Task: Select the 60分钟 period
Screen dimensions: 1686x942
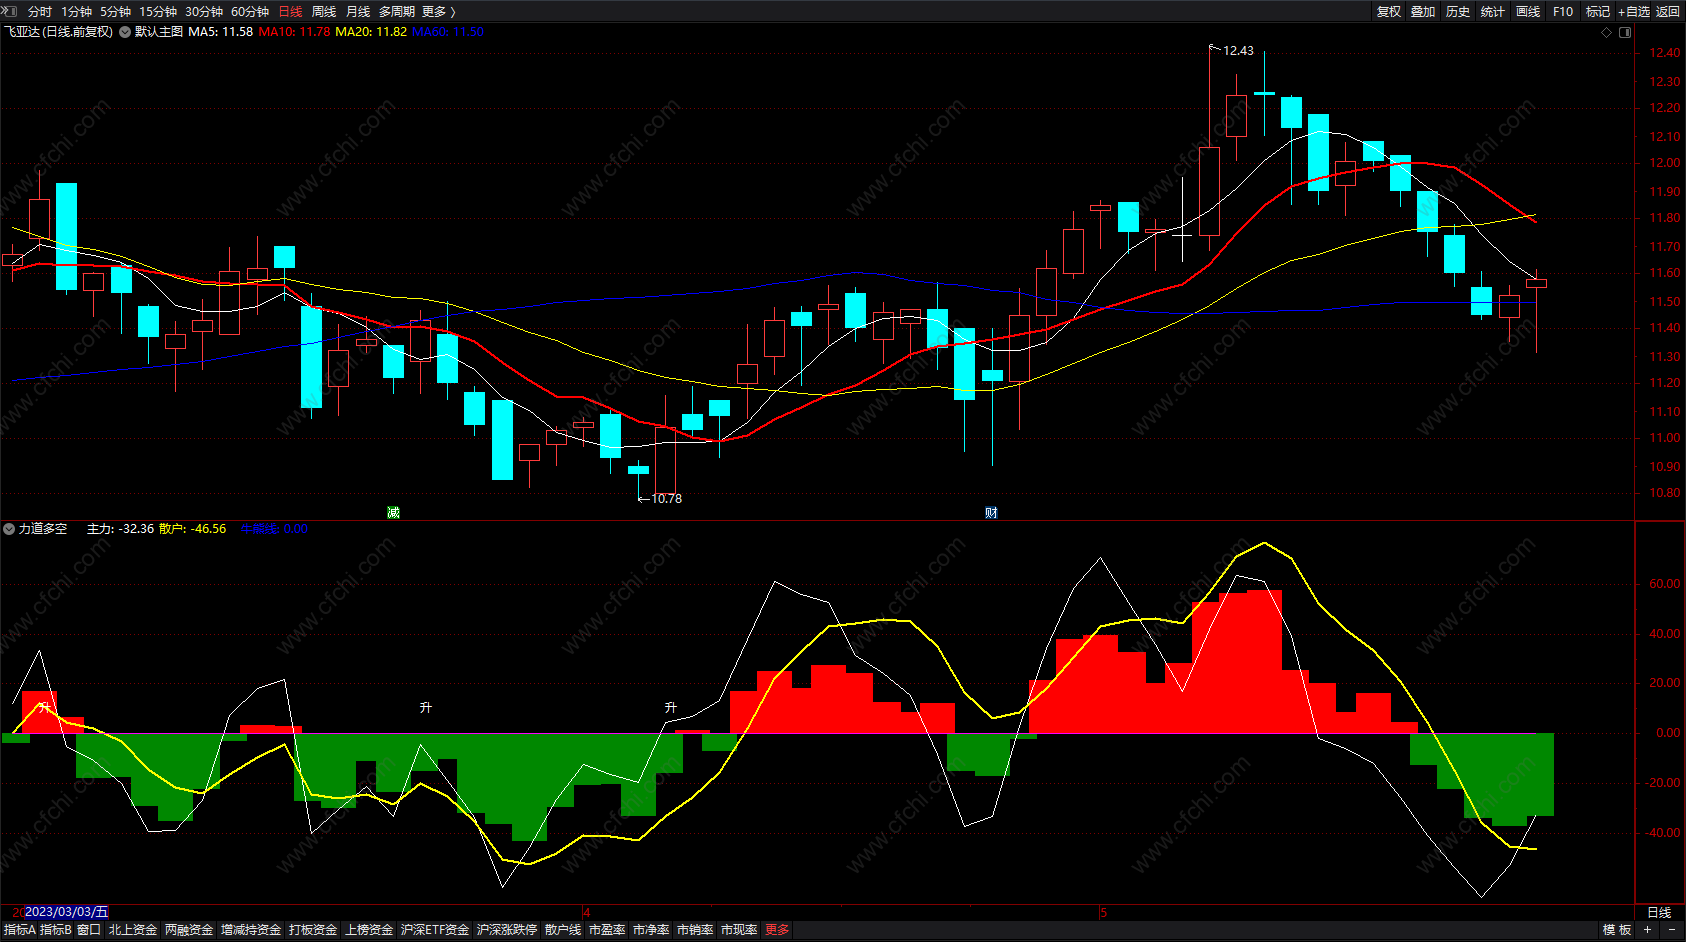Action: (x=250, y=12)
